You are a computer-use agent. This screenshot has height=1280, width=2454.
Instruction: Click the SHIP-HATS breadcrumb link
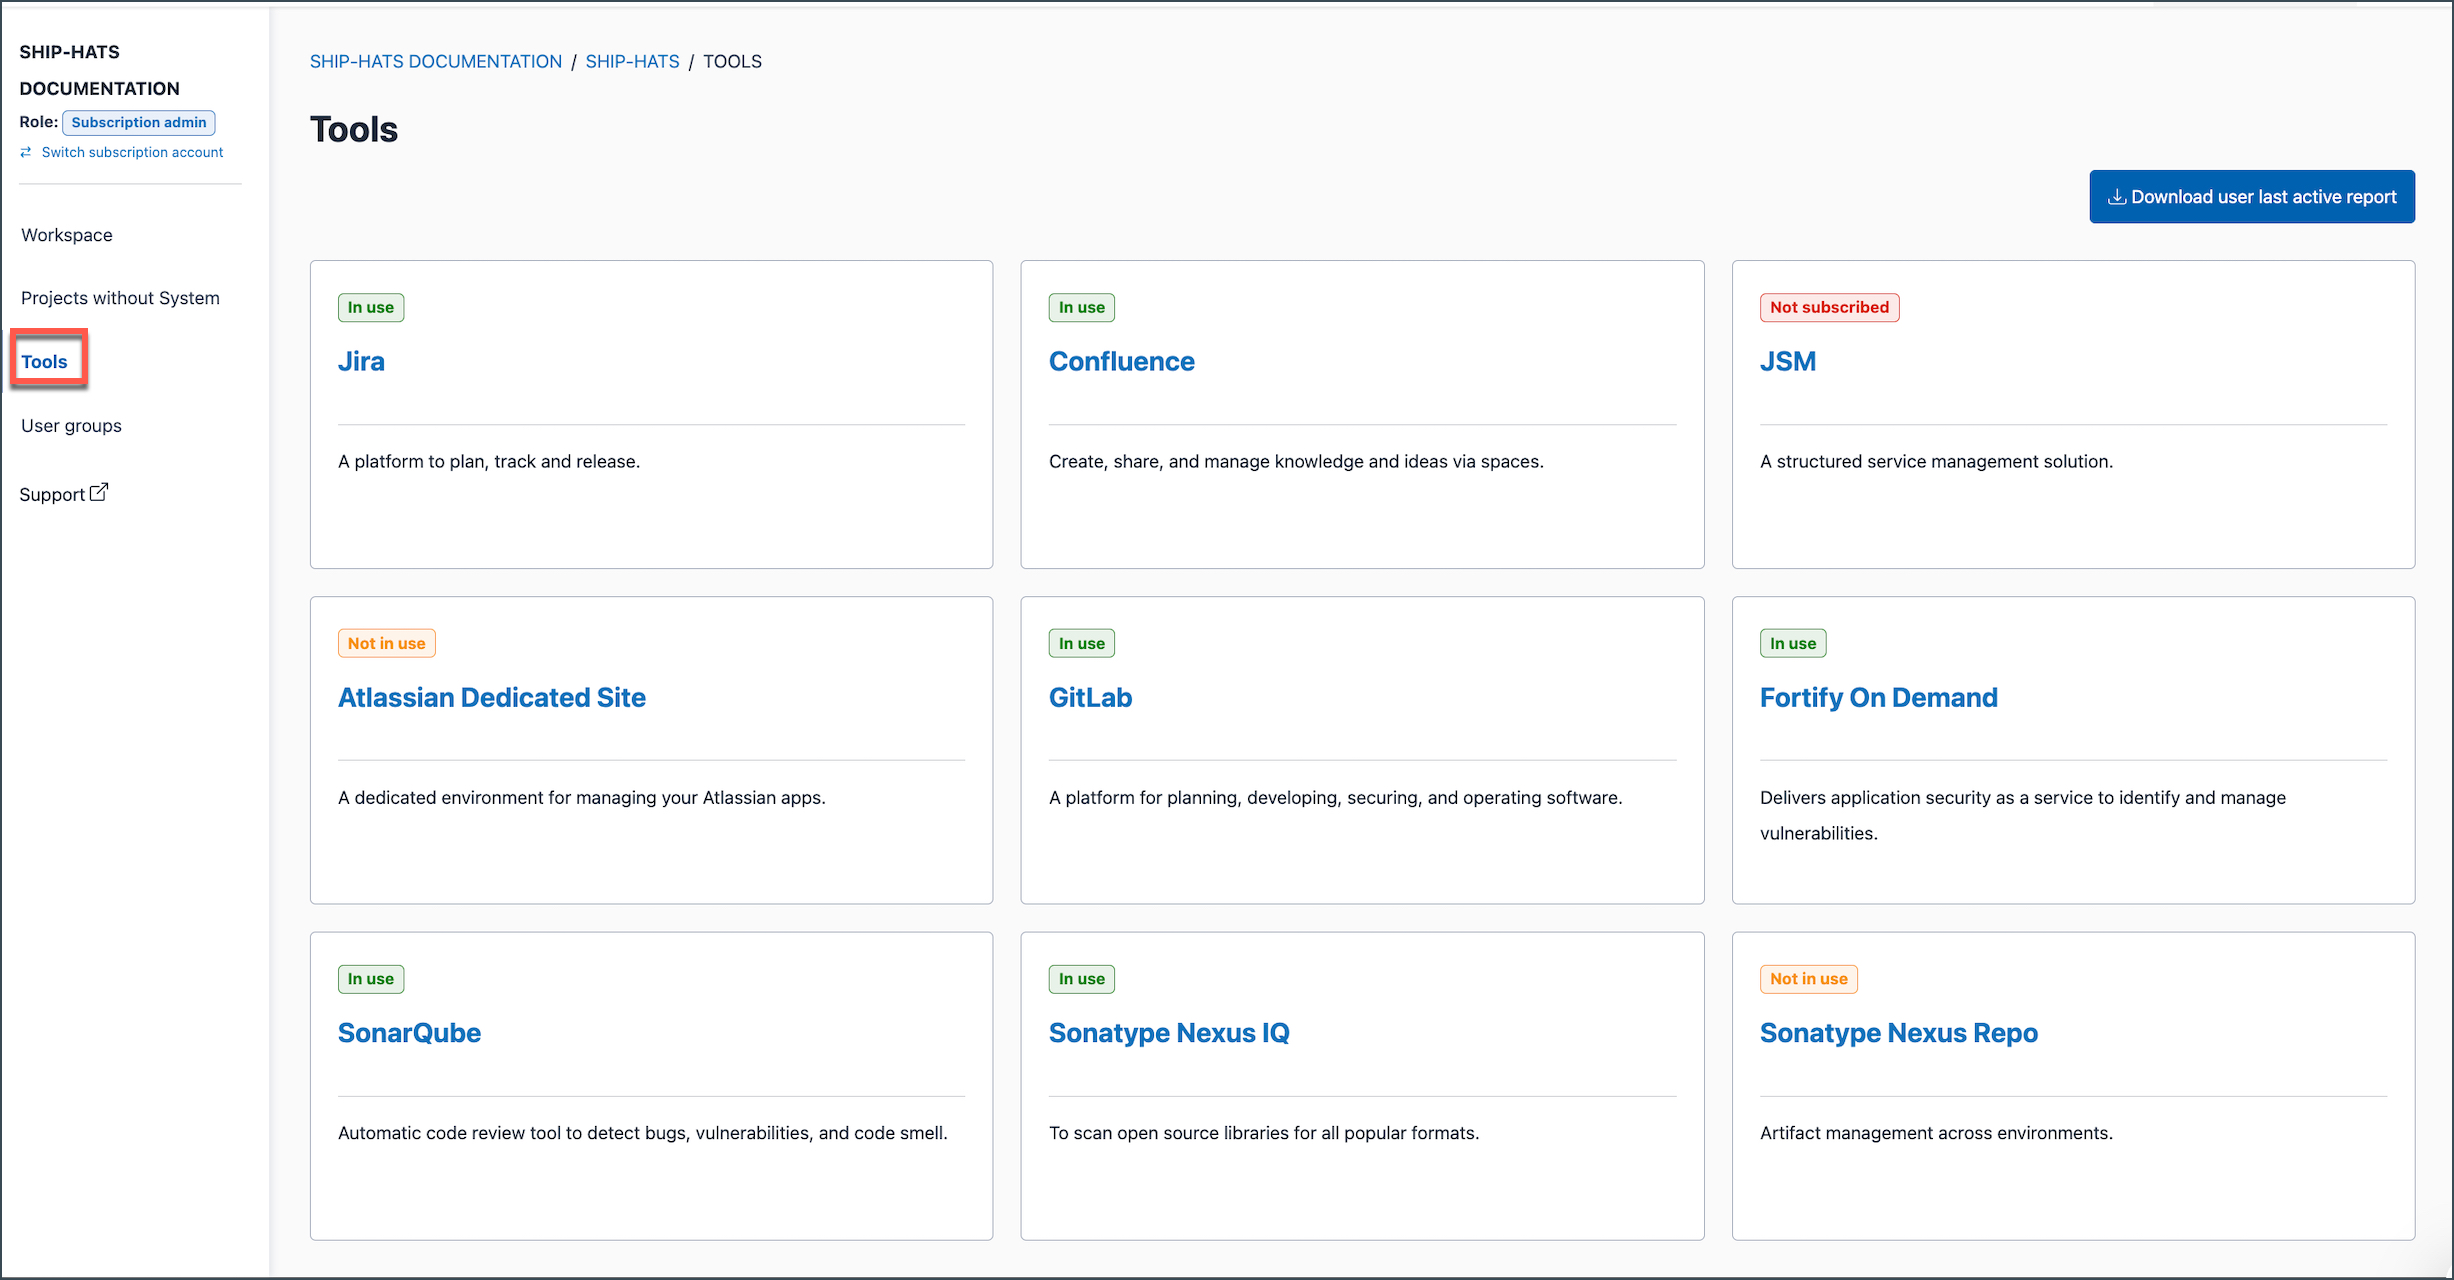pyautogui.click(x=632, y=61)
